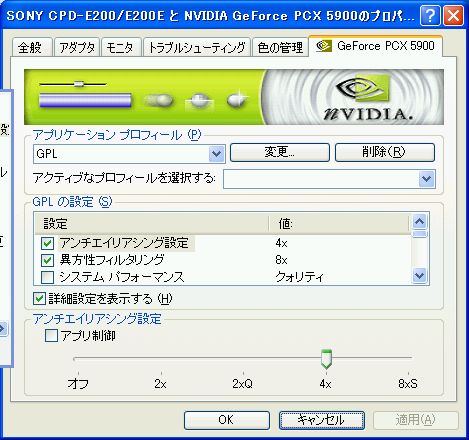
Task: Uncheck アンチエイリアシング設定 in the settings list
Action: tap(47, 243)
